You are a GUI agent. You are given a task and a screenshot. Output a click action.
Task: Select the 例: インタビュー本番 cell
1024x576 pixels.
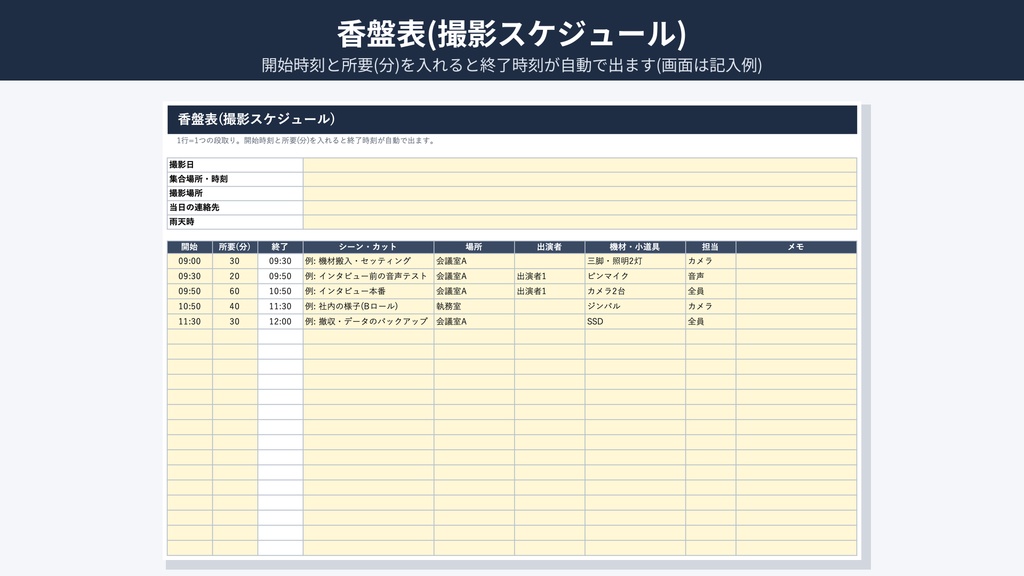(x=368, y=291)
